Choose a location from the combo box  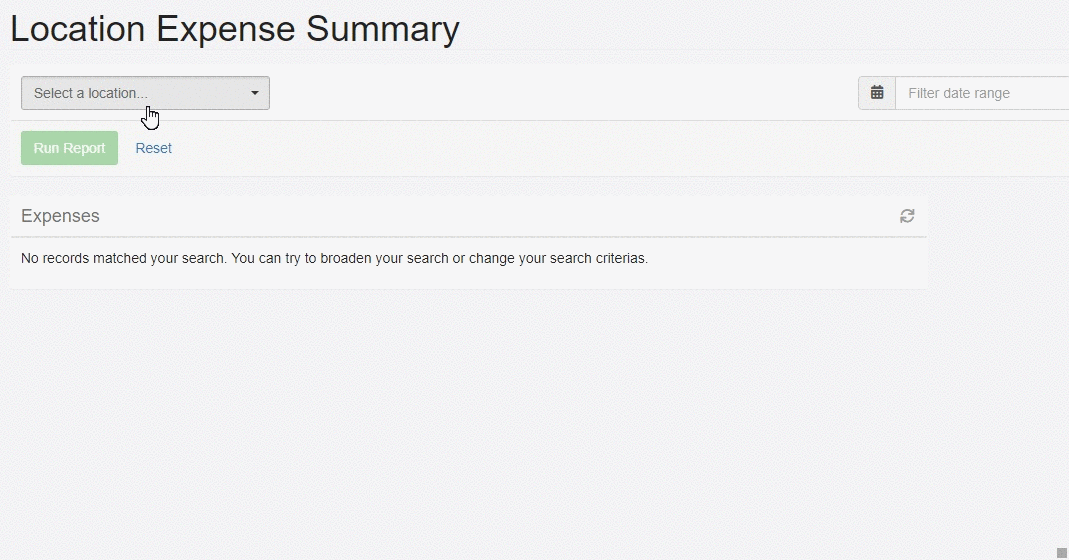(x=145, y=93)
